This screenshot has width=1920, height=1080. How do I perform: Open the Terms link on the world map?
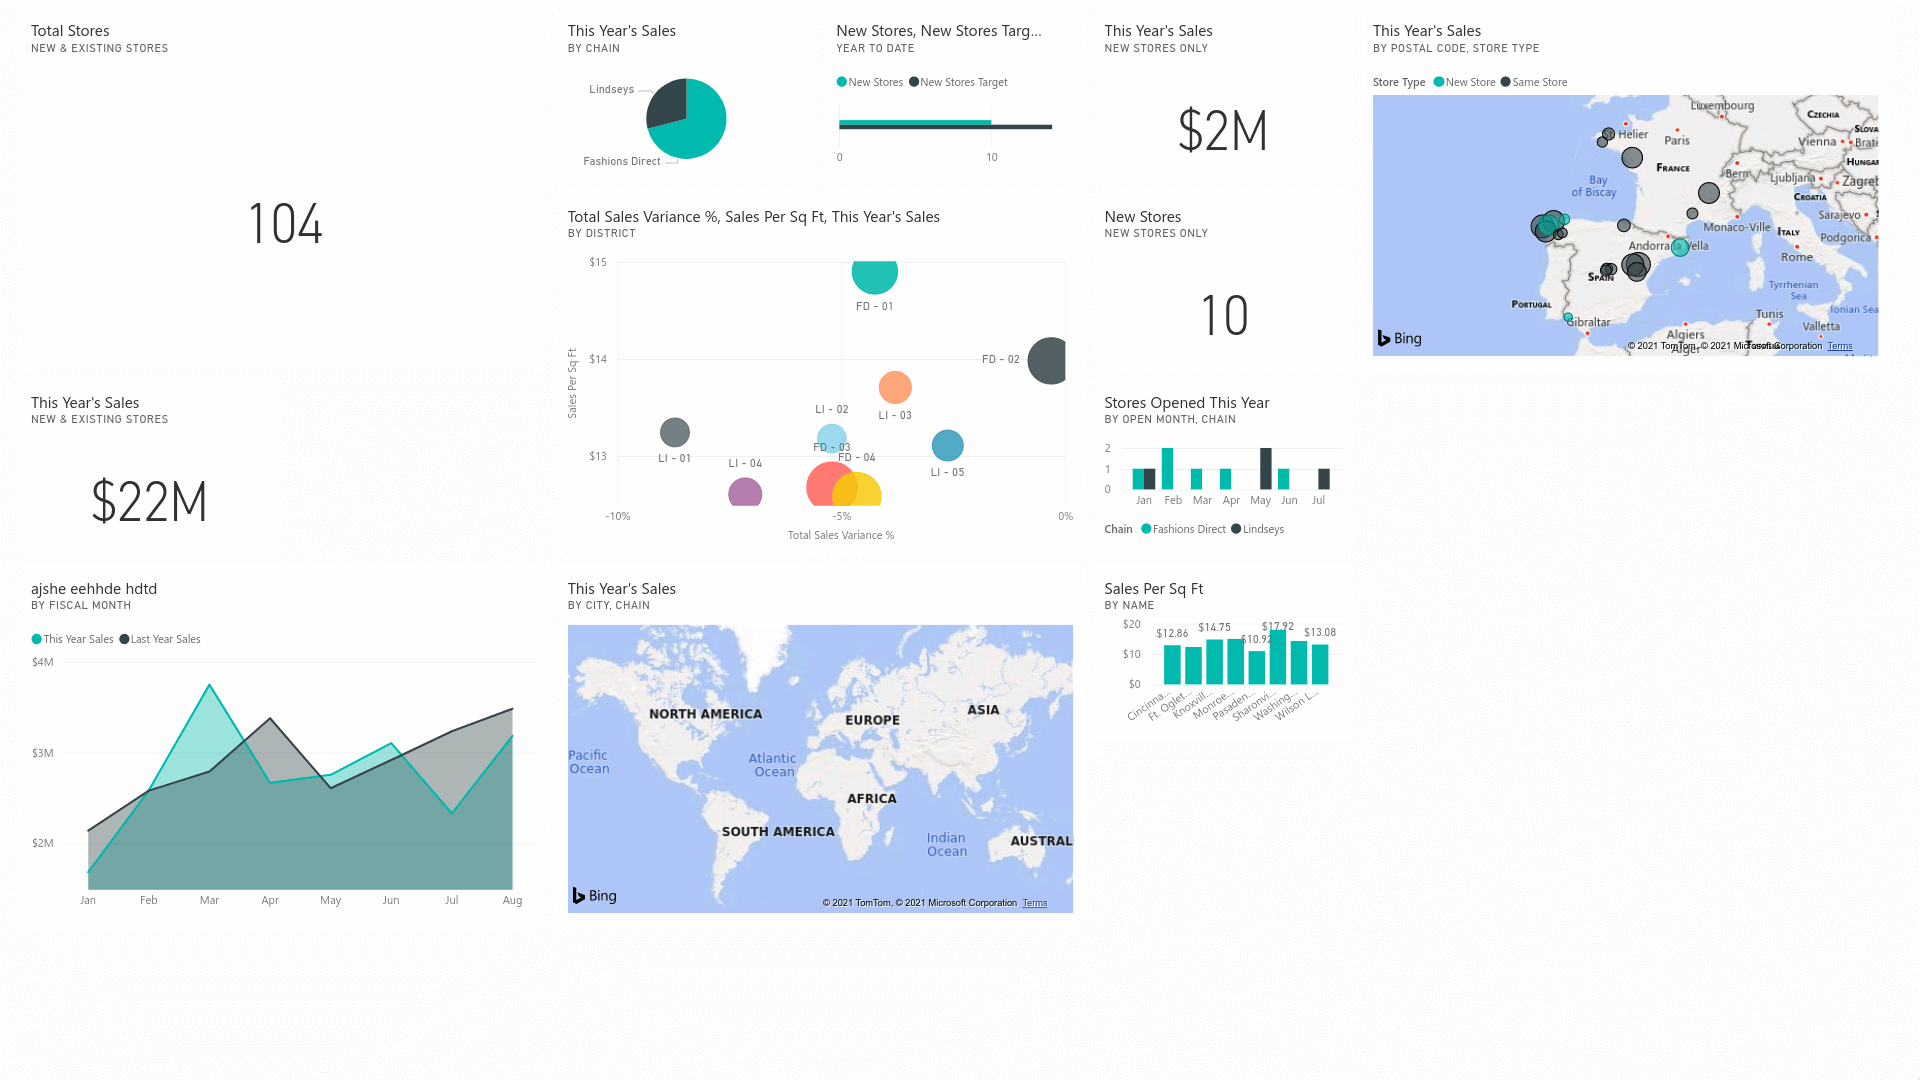(x=1035, y=902)
